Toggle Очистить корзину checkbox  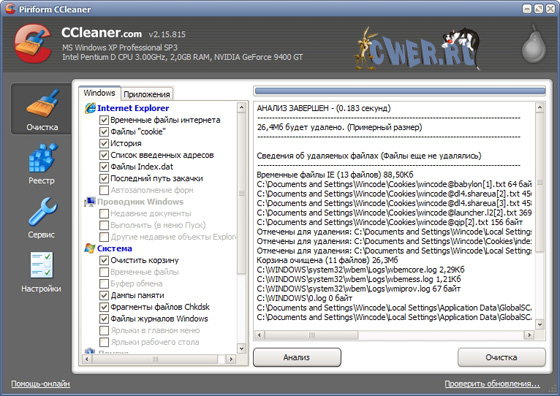tap(104, 260)
